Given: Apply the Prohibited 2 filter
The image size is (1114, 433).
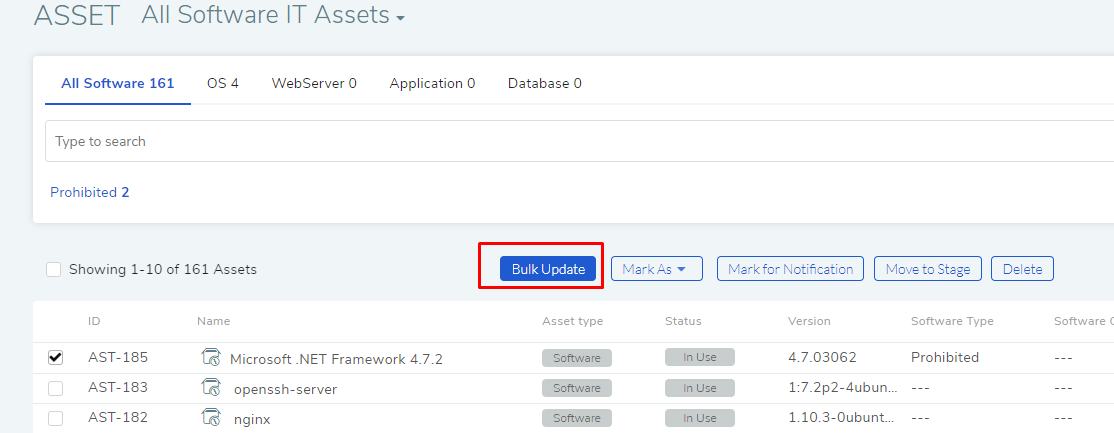Looking at the screenshot, I should [x=90, y=192].
